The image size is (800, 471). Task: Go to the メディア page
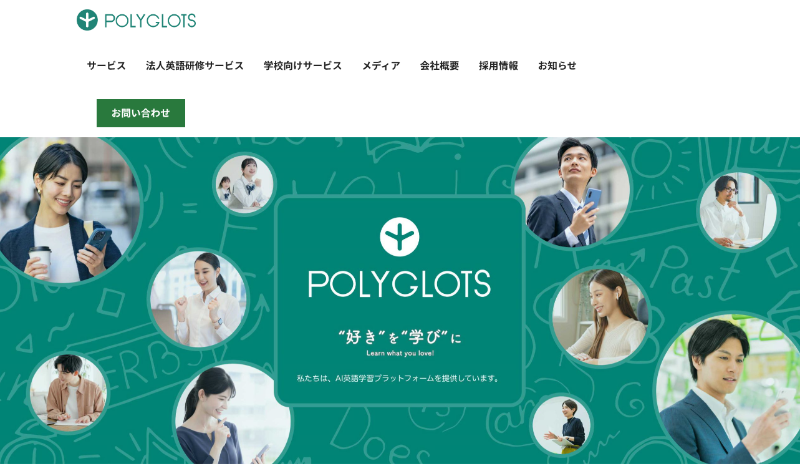(x=381, y=66)
